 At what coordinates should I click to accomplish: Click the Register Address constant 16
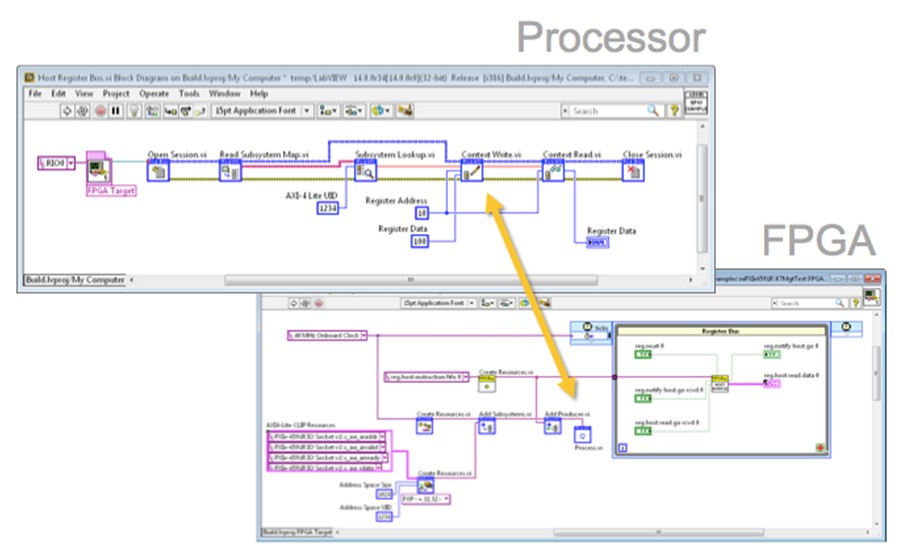[x=421, y=213]
